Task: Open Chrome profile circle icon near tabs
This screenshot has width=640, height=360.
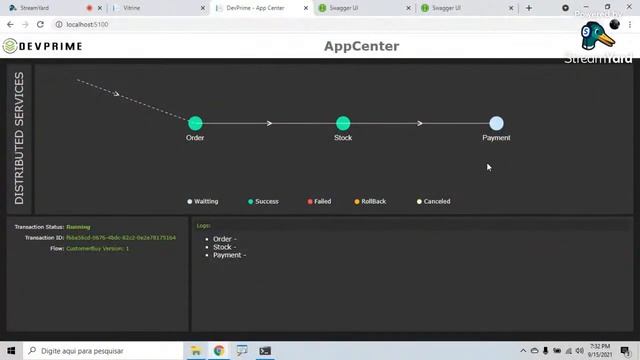Action: 565,8
